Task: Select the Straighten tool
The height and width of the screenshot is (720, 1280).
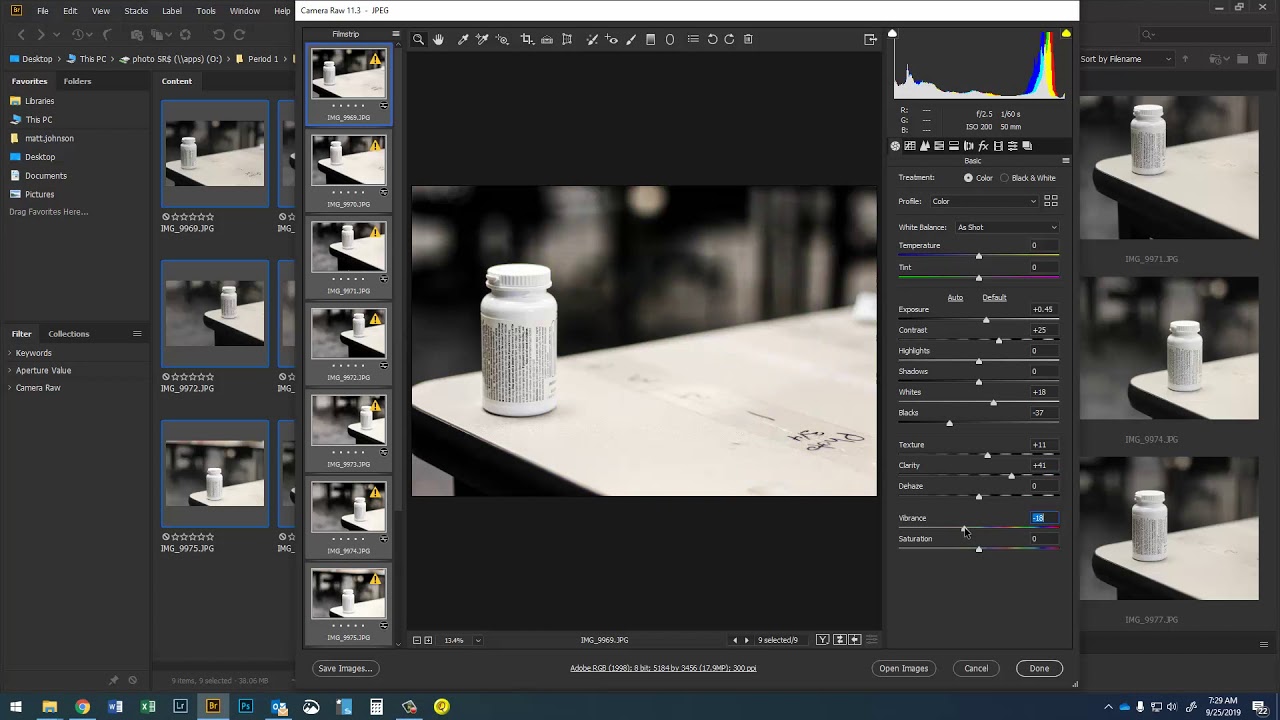Action: [x=547, y=39]
